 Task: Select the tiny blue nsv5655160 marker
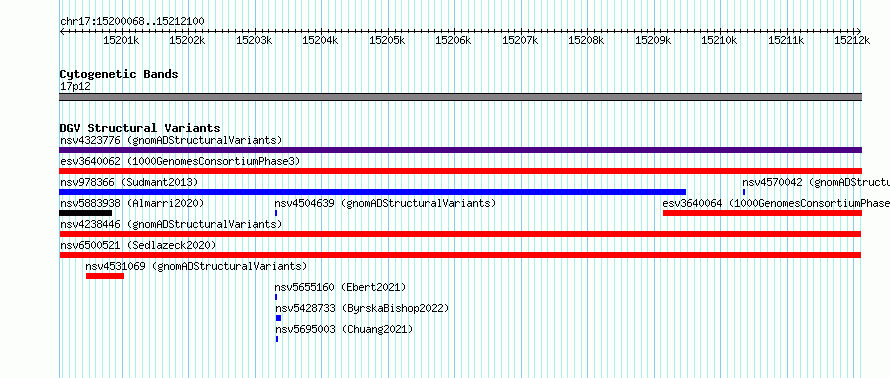click(276, 297)
